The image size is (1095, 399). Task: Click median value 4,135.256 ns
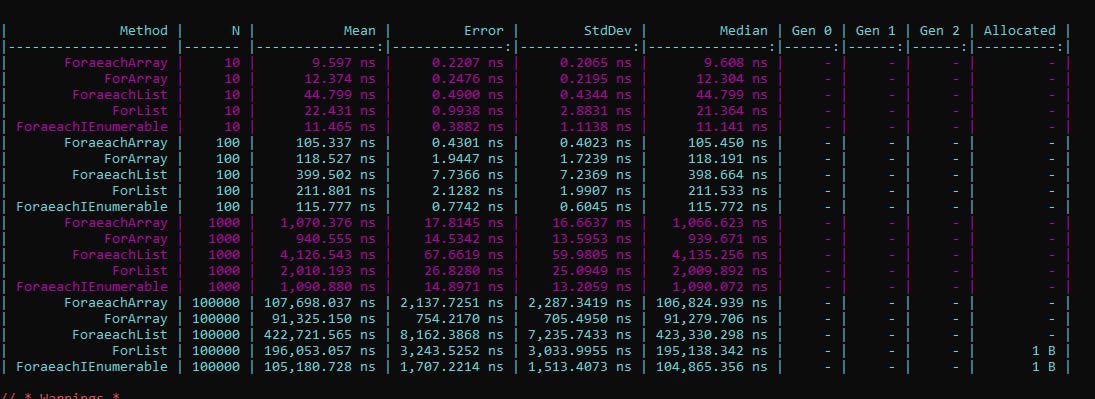(719, 255)
